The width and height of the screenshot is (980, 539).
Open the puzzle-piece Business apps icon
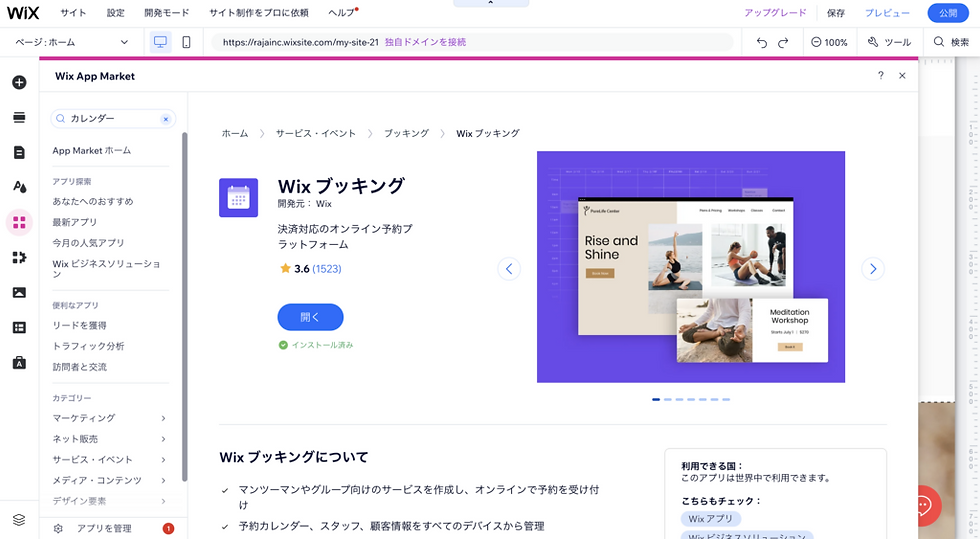point(19,258)
